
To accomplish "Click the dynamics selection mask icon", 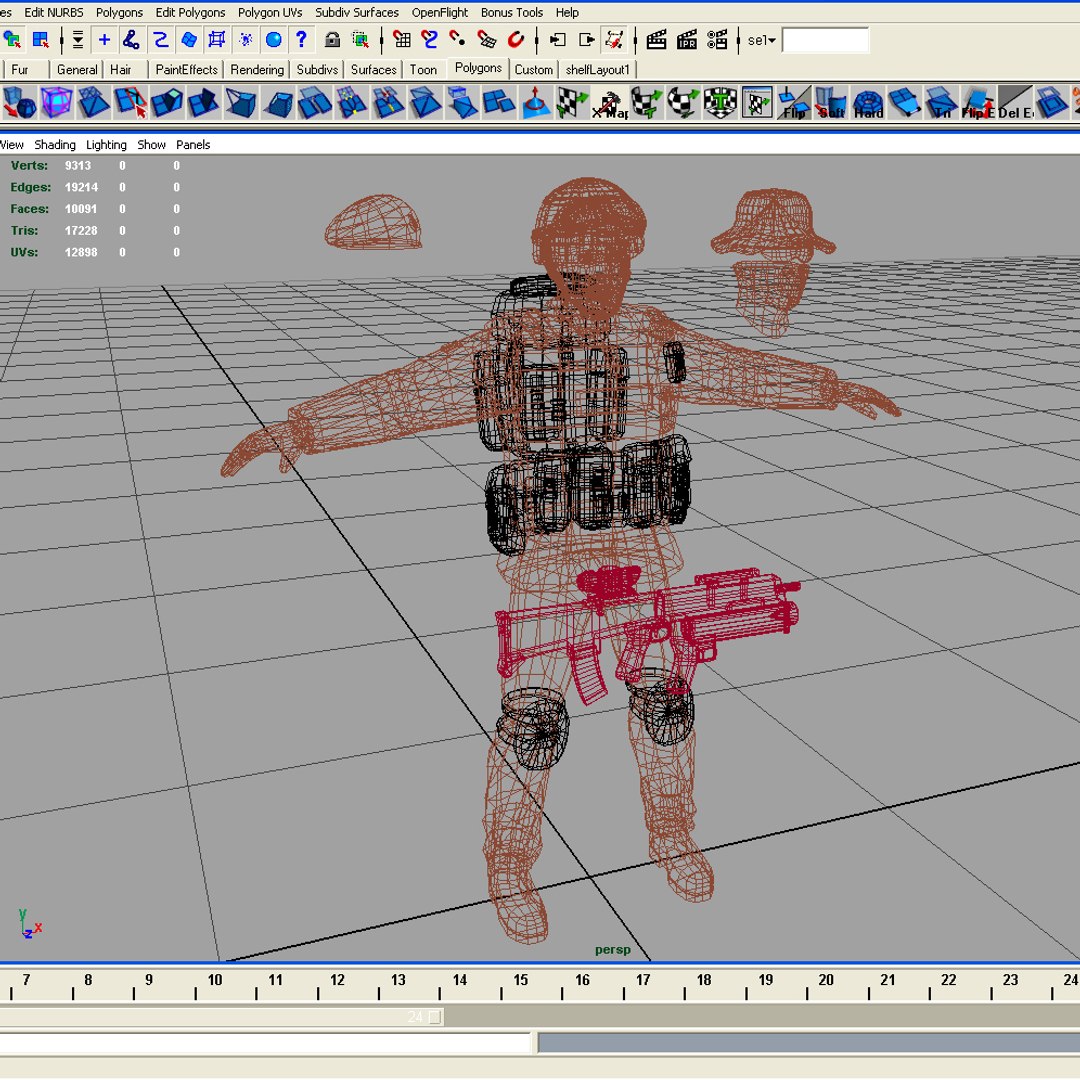I will pos(245,40).
